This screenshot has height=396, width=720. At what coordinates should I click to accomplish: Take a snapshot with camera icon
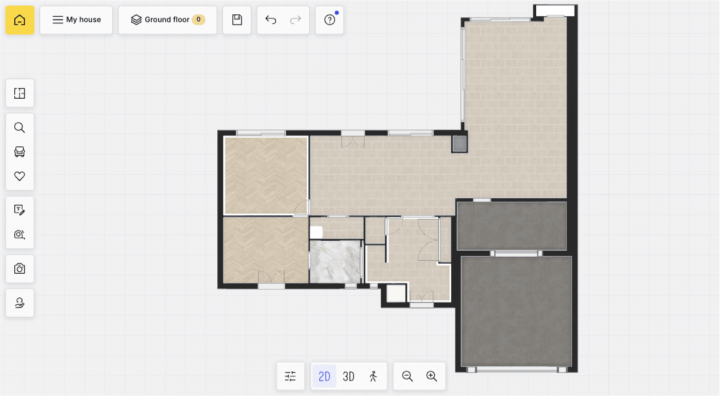coord(20,268)
